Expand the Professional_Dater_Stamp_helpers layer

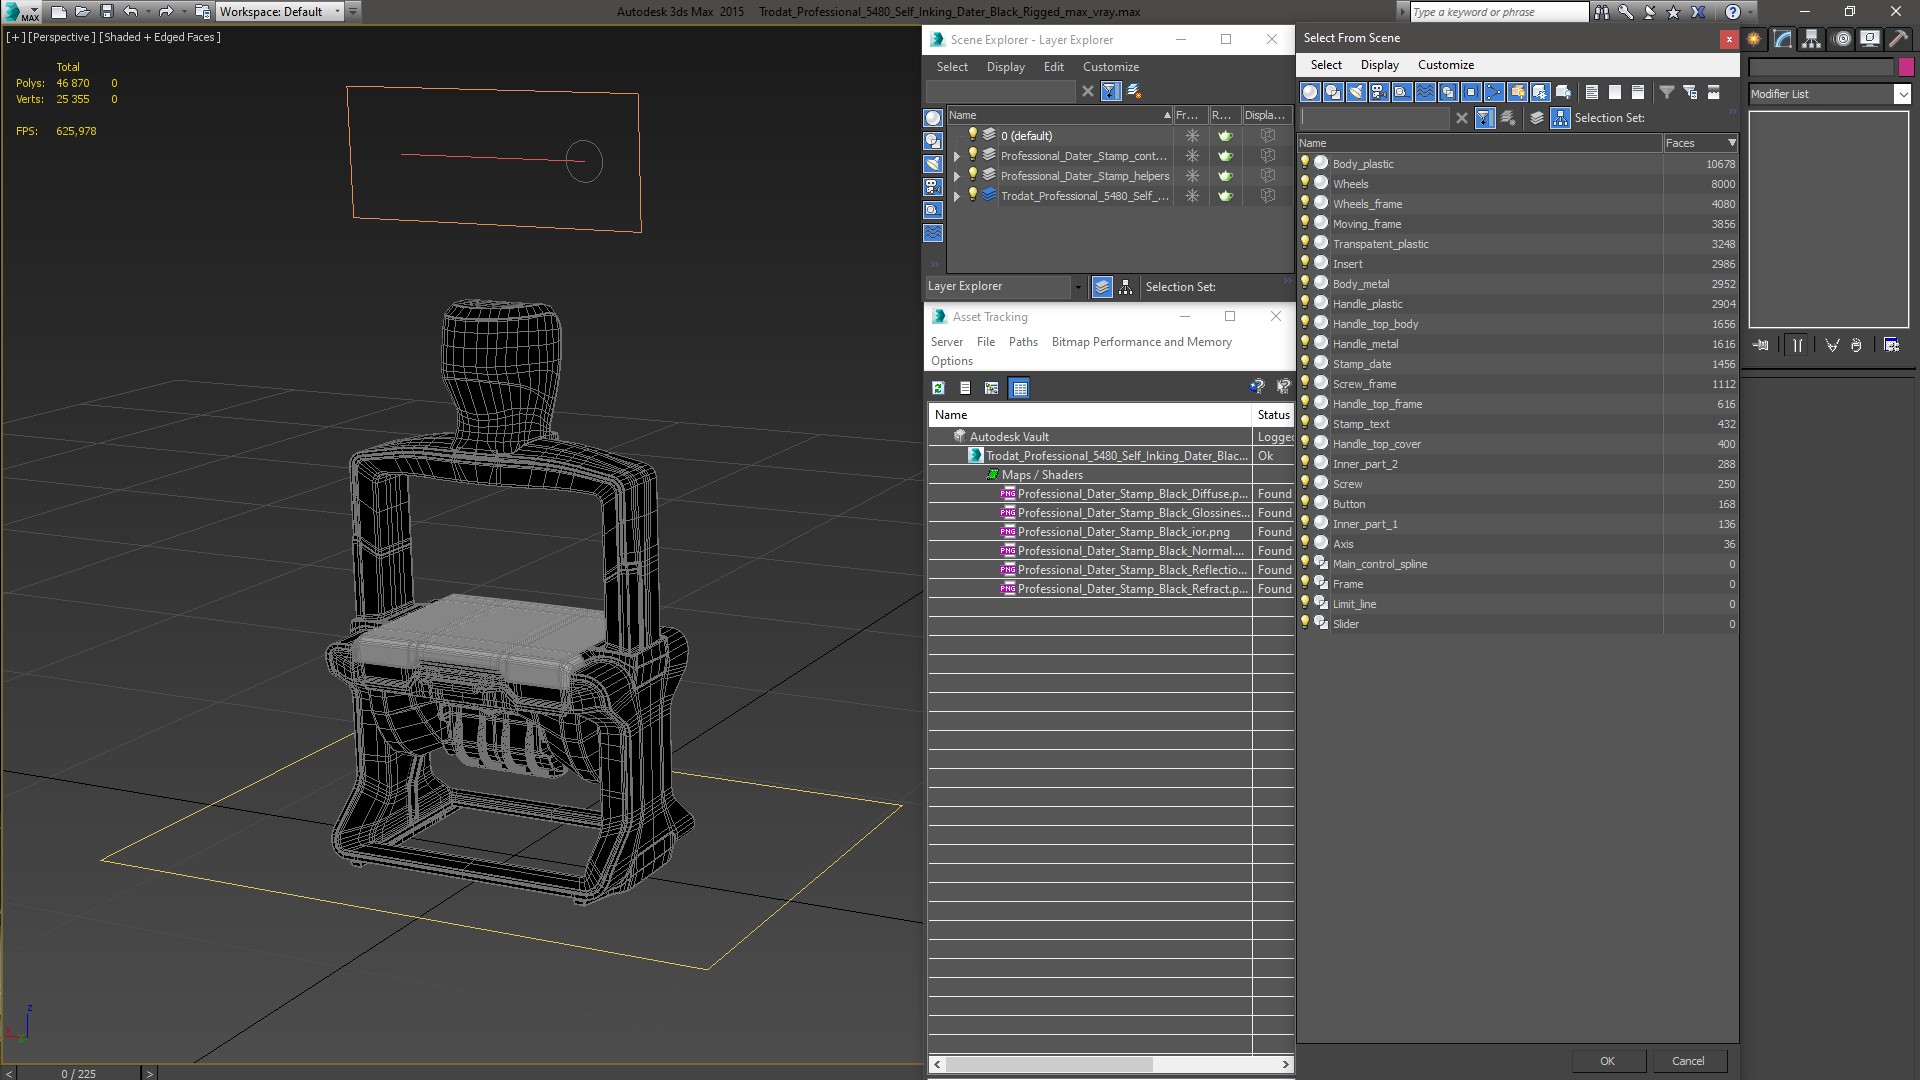point(957,176)
